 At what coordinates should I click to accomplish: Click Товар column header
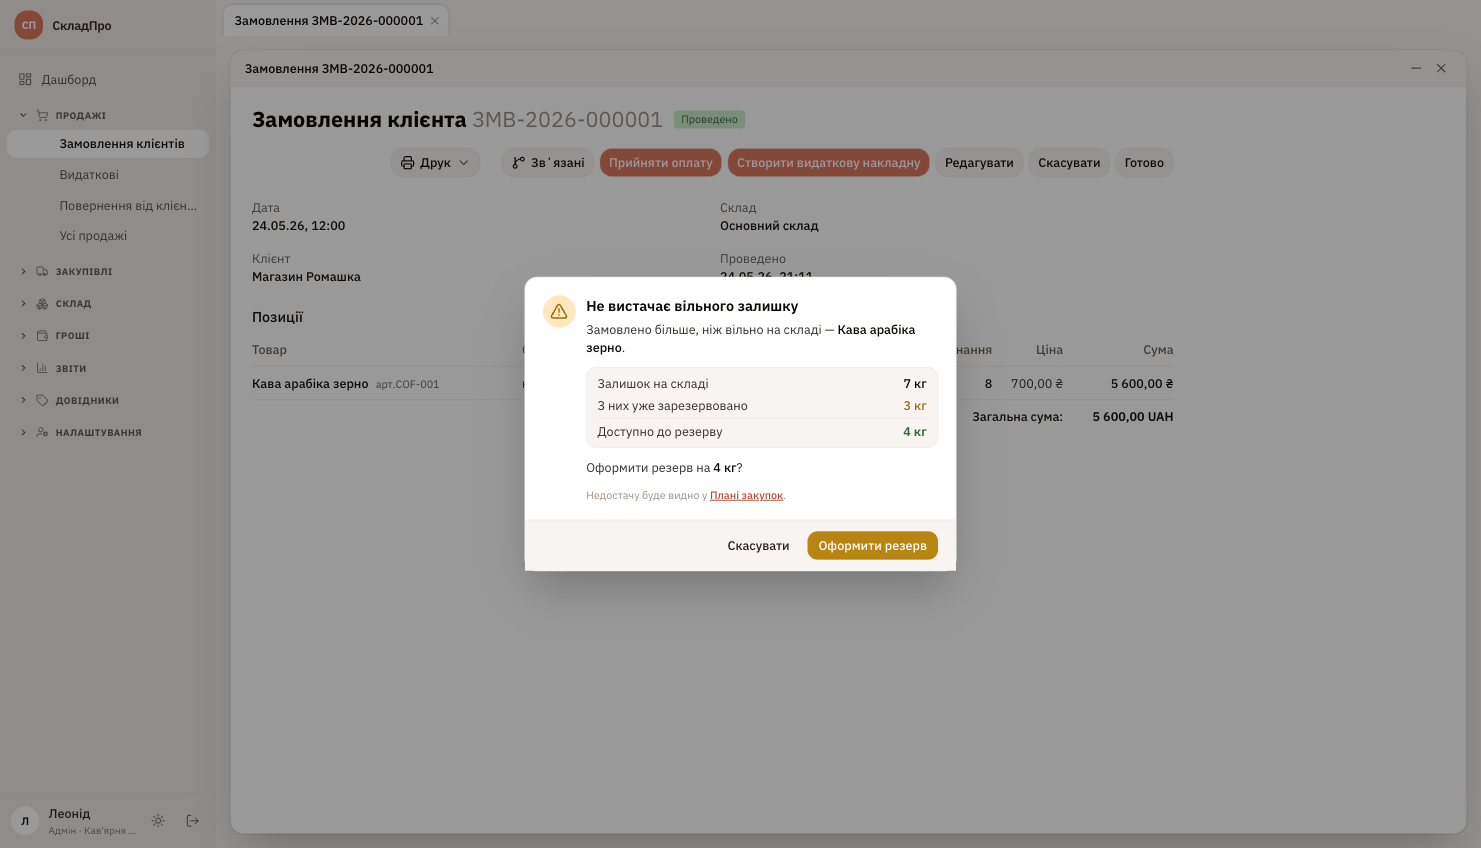269,350
